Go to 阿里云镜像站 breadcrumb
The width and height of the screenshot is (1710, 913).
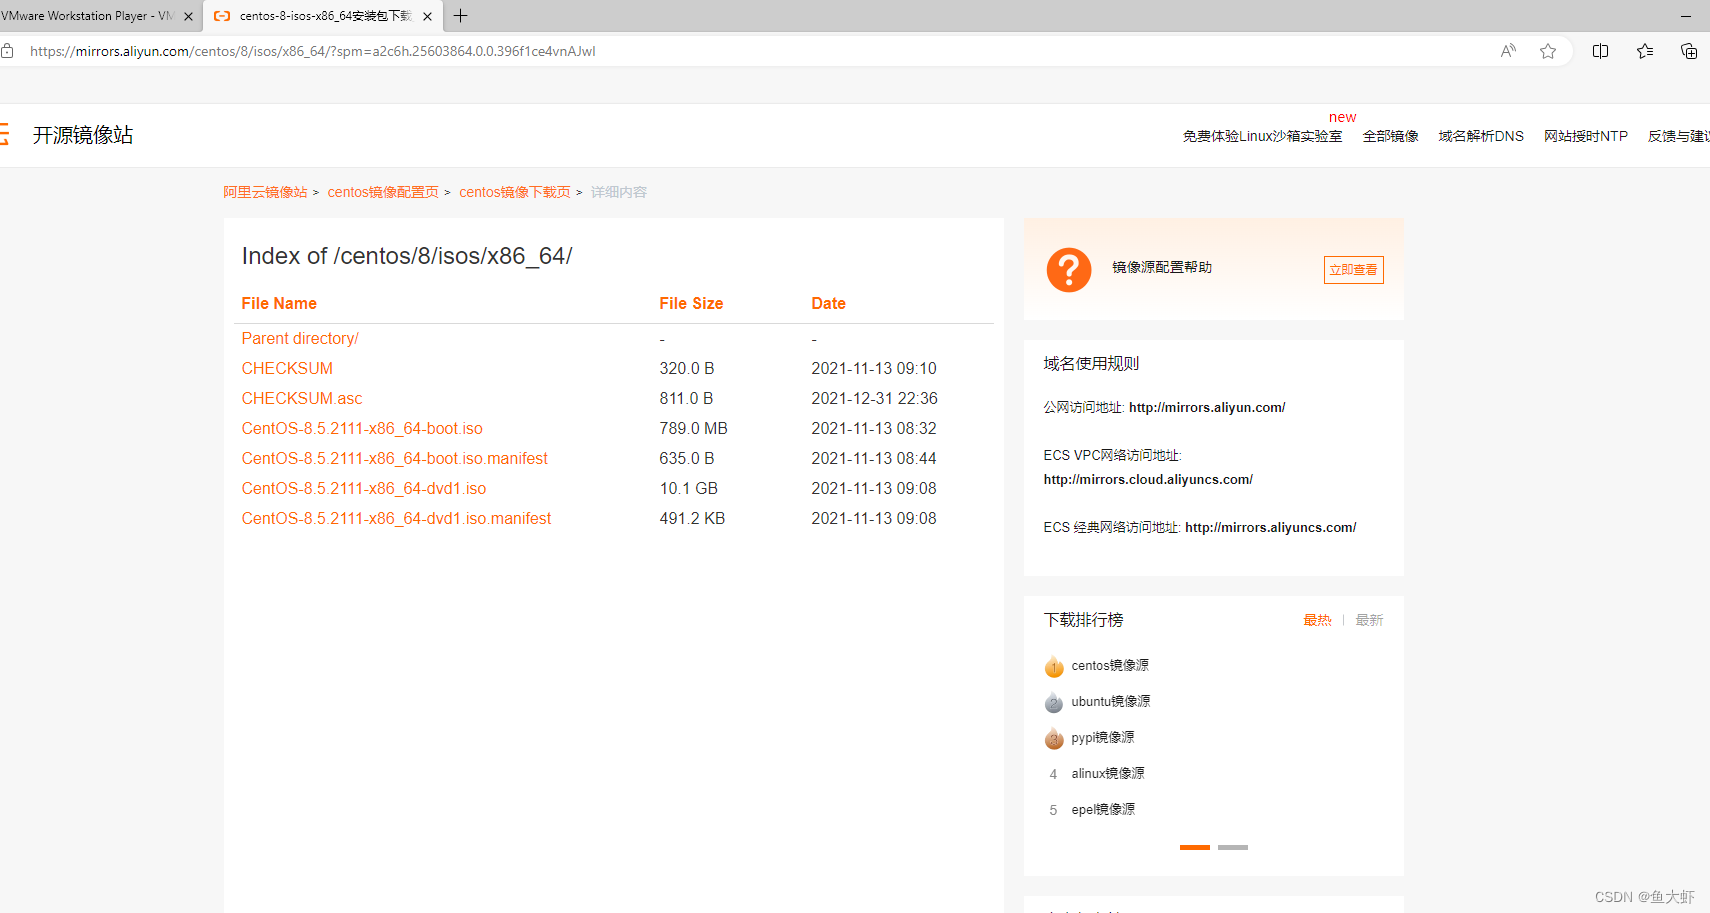pos(265,192)
